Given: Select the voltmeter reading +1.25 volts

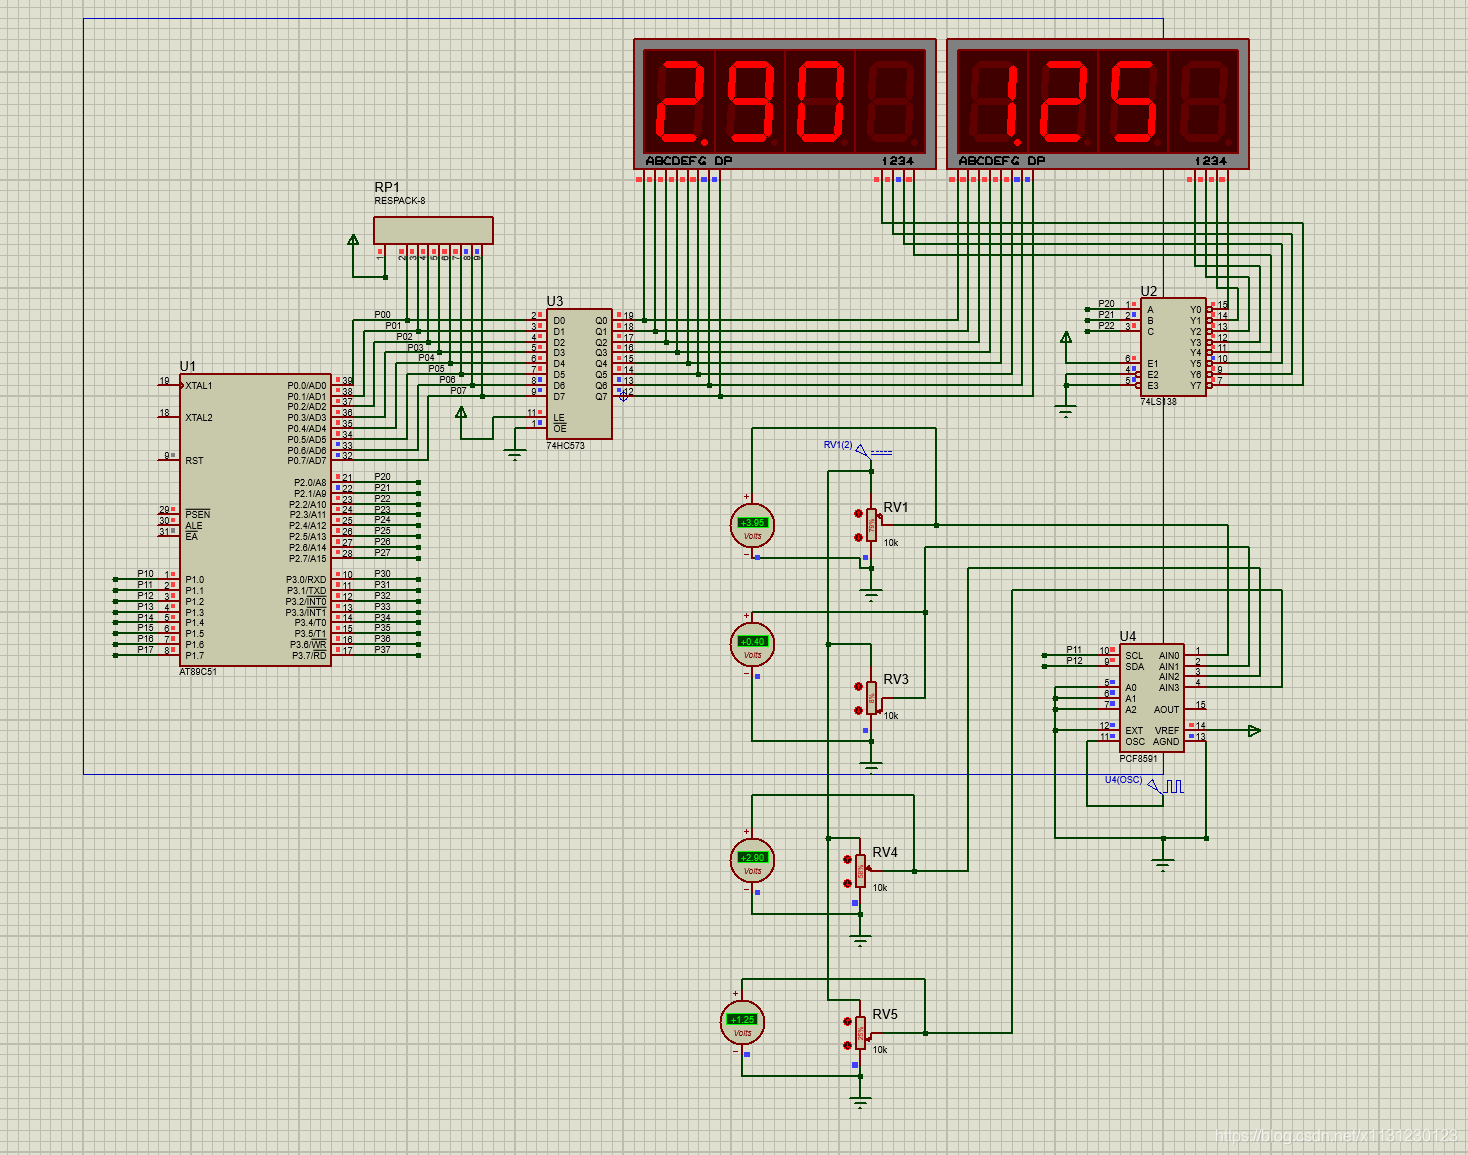Looking at the screenshot, I should tap(742, 1022).
